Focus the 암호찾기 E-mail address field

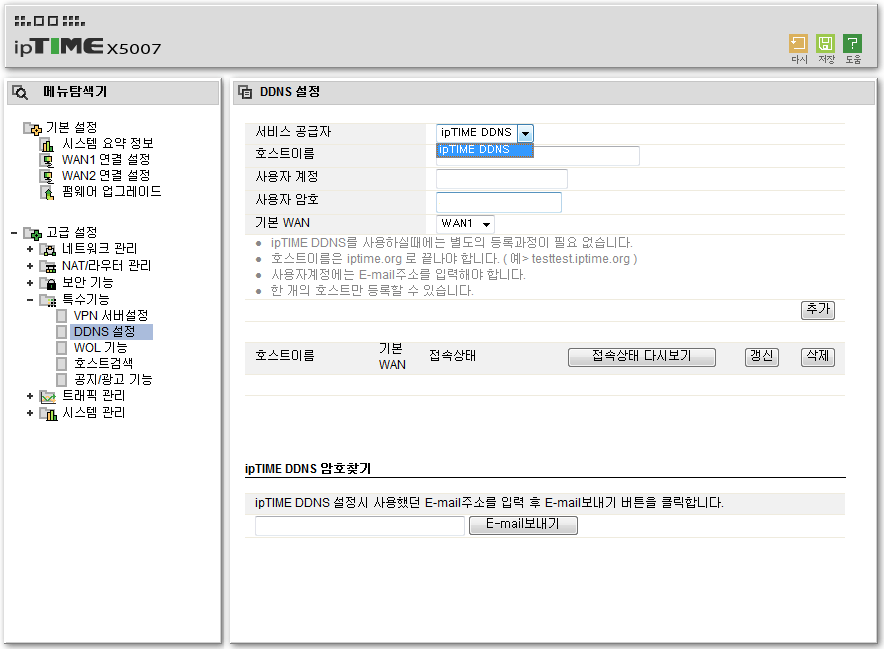pos(360,525)
